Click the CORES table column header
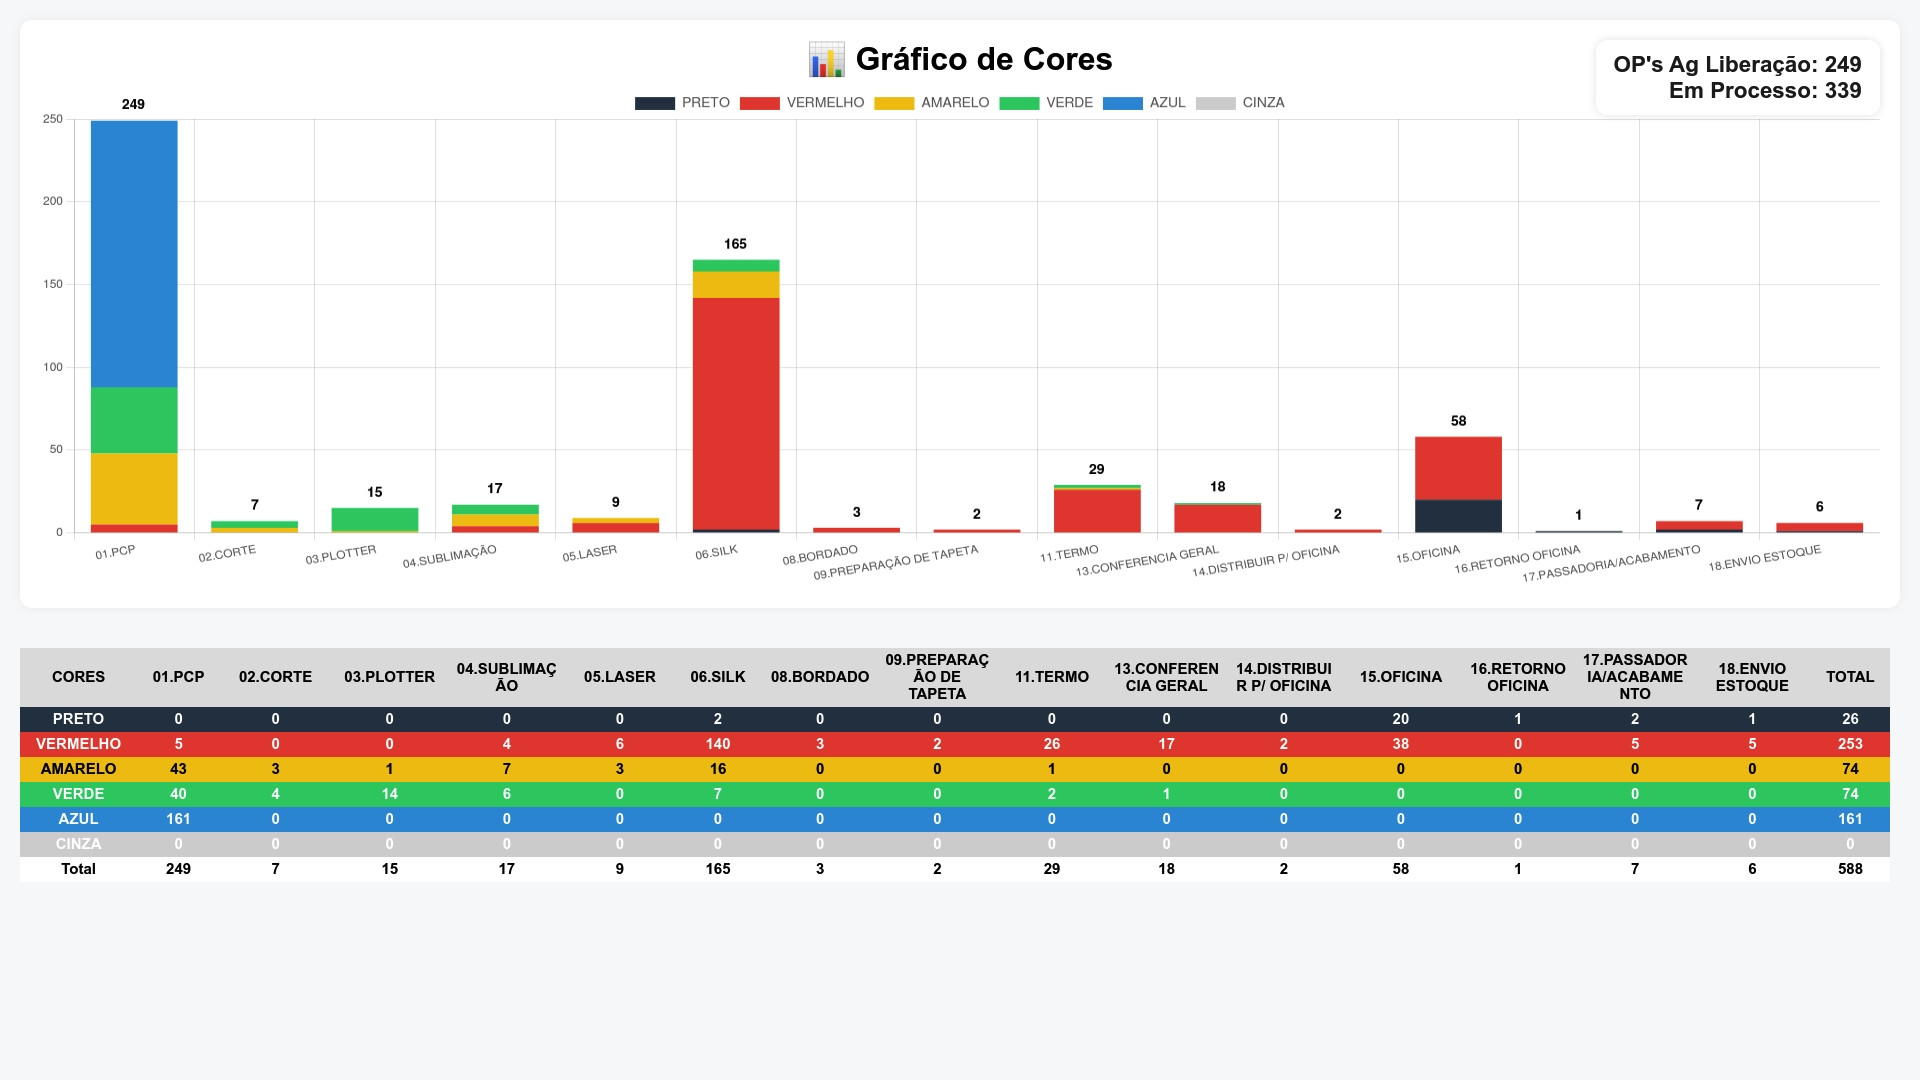 (78, 677)
